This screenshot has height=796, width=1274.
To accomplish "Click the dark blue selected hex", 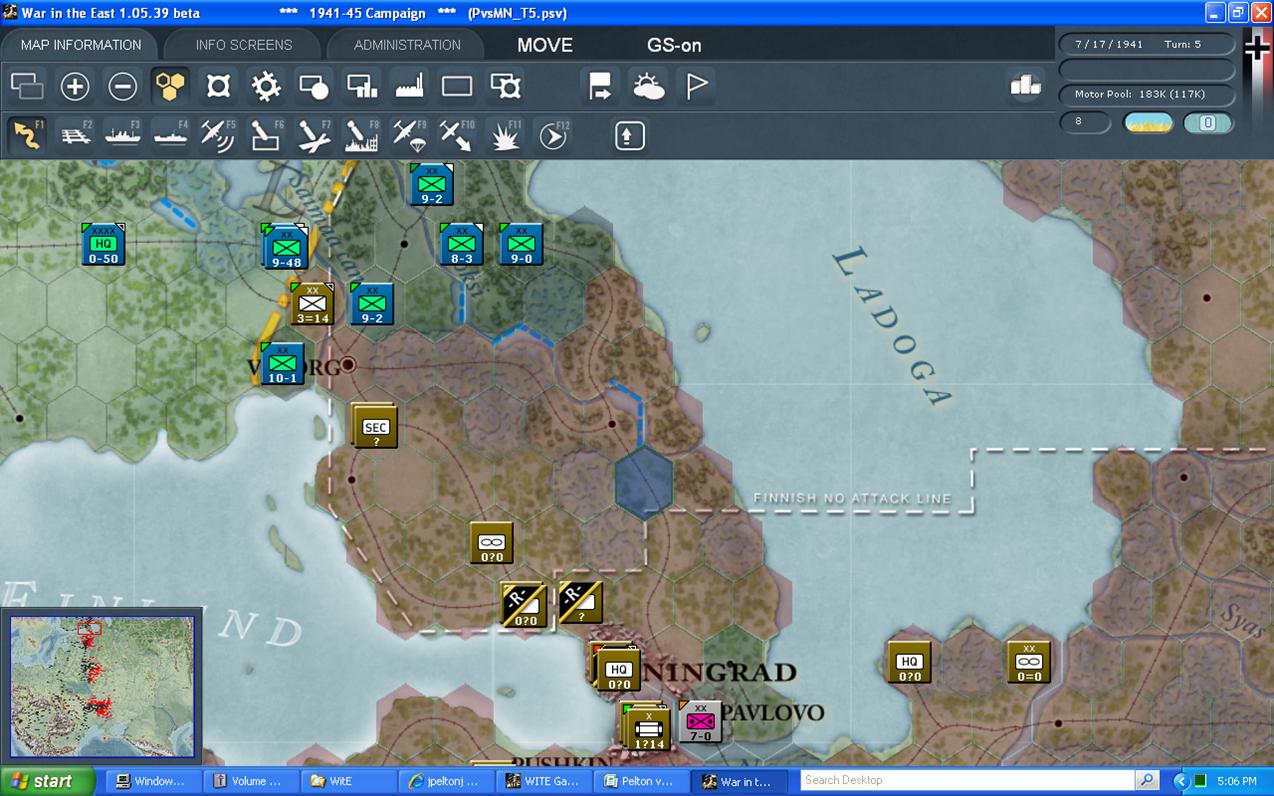I will [644, 480].
